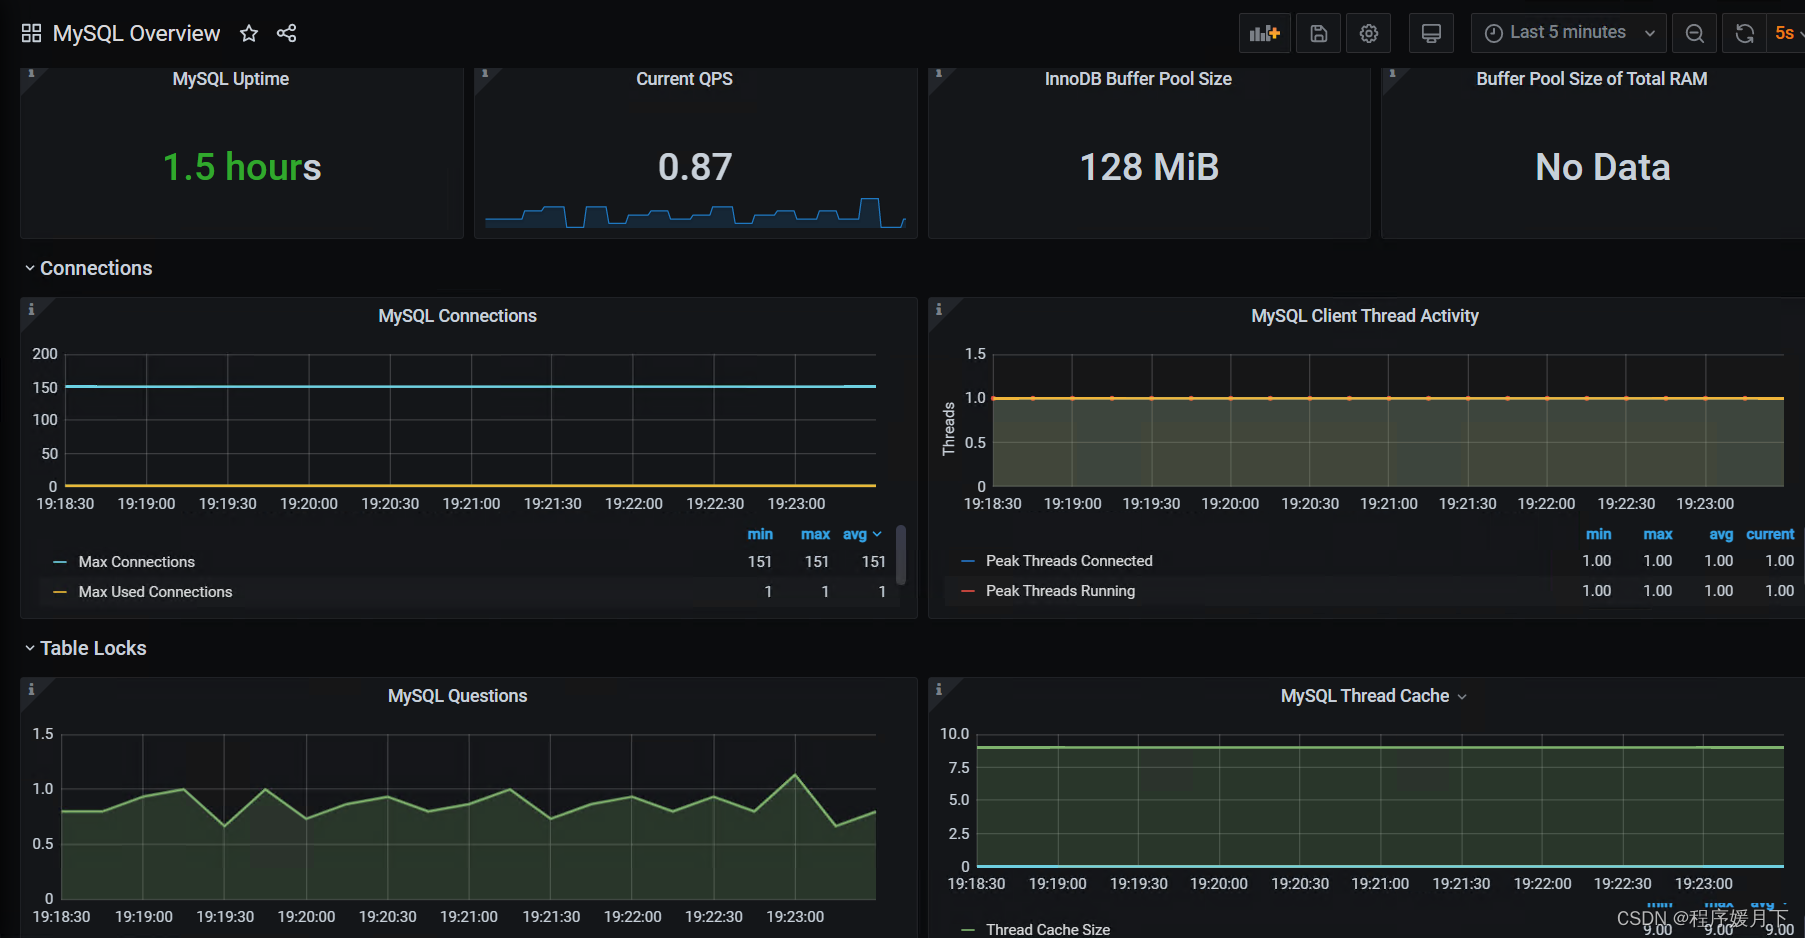The image size is (1805, 938).
Task: Toggle the Max Connections series
Action: tap(137, 562)
